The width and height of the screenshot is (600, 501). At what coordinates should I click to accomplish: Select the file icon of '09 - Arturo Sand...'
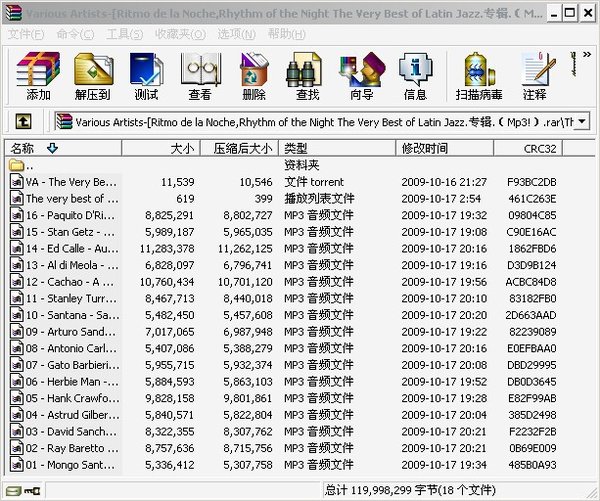click(x=16, y=331)
